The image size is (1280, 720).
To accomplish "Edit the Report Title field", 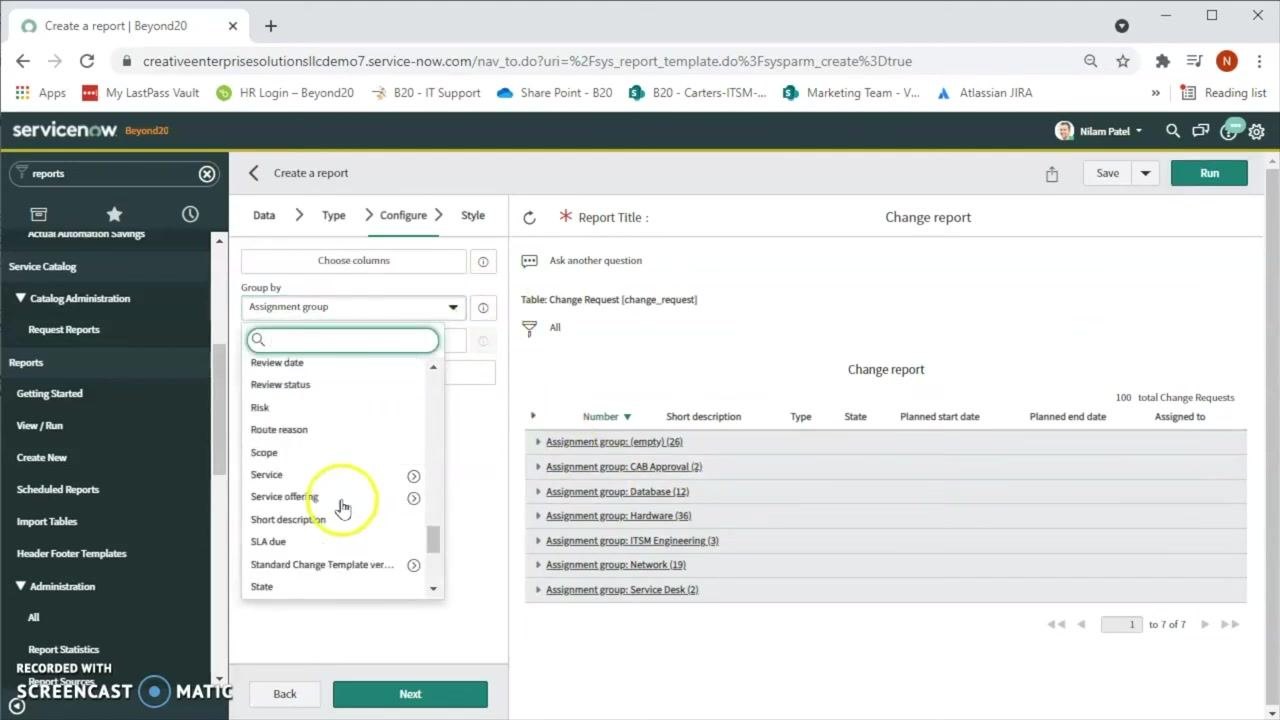I will (928, 217).
